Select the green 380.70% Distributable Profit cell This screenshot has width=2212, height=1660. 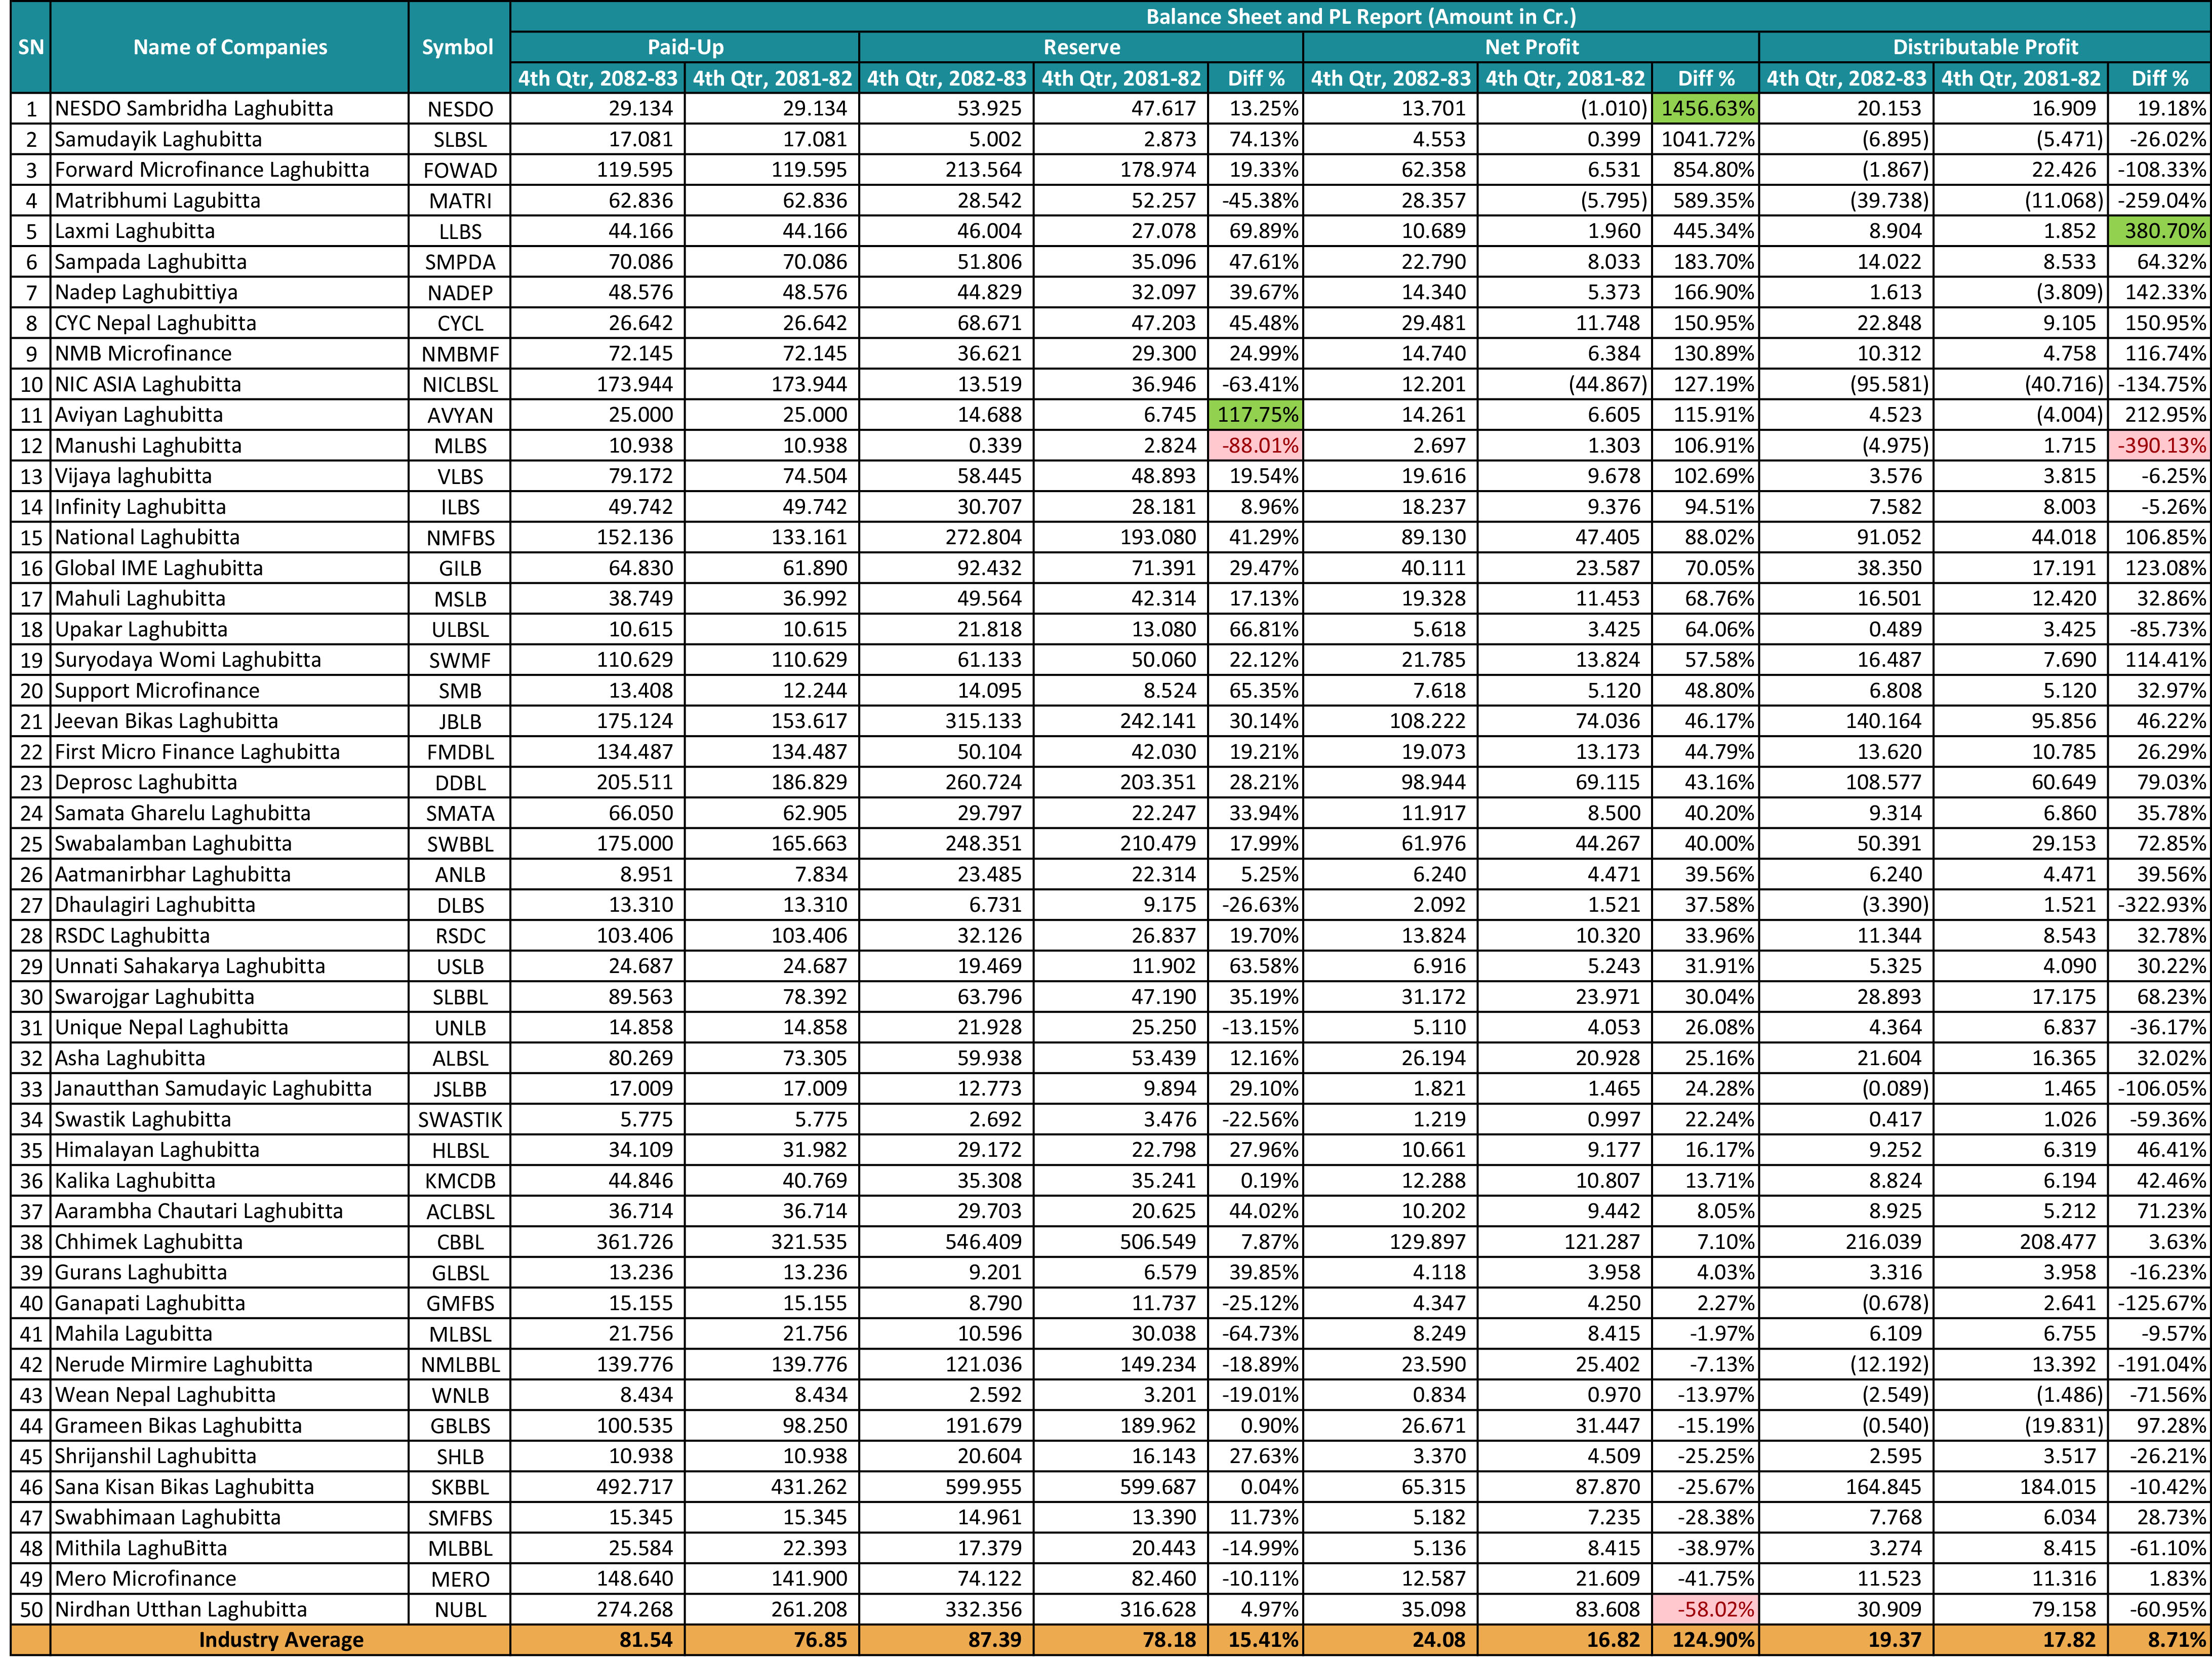2158,231
